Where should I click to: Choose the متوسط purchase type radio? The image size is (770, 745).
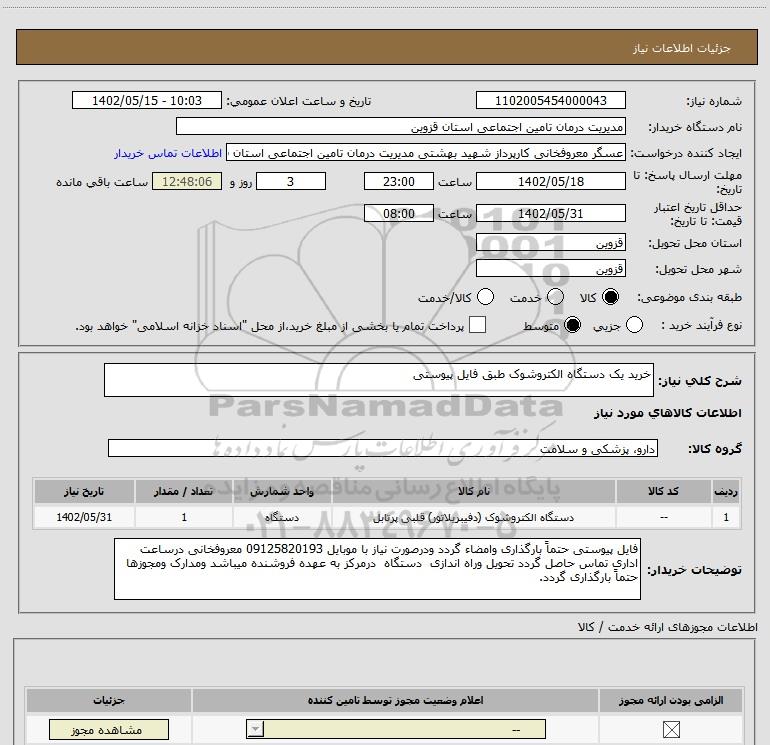[572, 325]
